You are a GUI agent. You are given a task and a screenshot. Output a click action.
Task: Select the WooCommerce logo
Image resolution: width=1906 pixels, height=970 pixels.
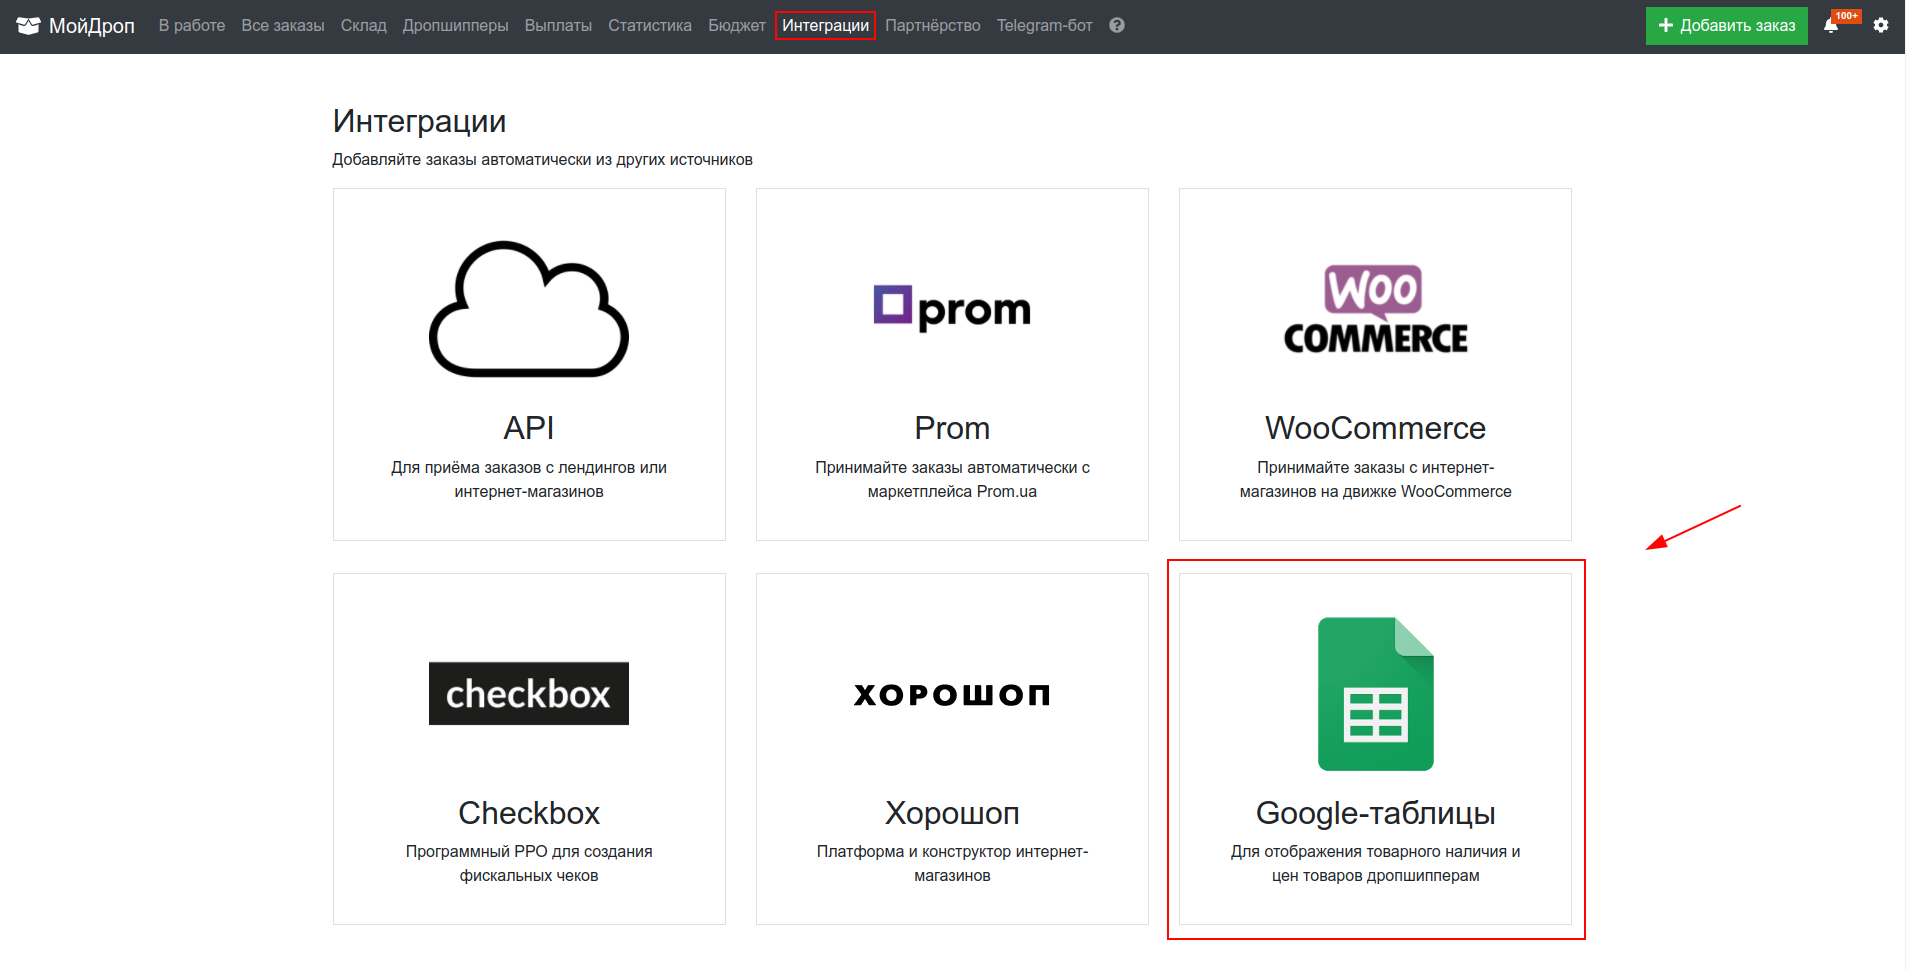[1375, 309]
